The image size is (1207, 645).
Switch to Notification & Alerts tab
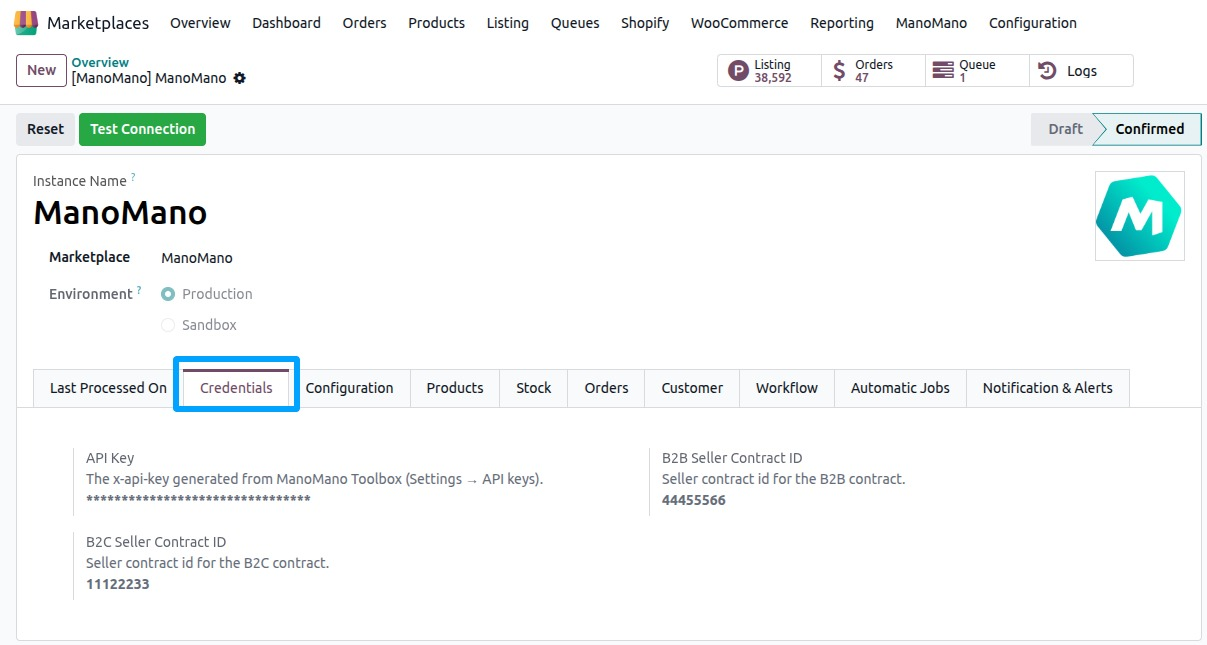click(x=1047, y=388)
